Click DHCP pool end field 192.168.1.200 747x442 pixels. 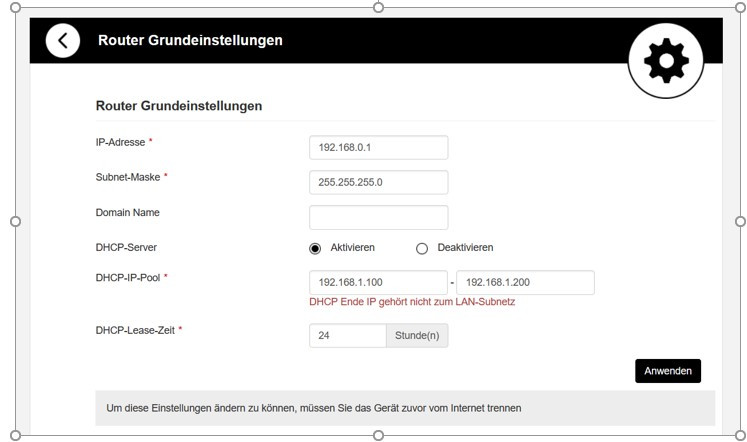(x=525, y=282)
